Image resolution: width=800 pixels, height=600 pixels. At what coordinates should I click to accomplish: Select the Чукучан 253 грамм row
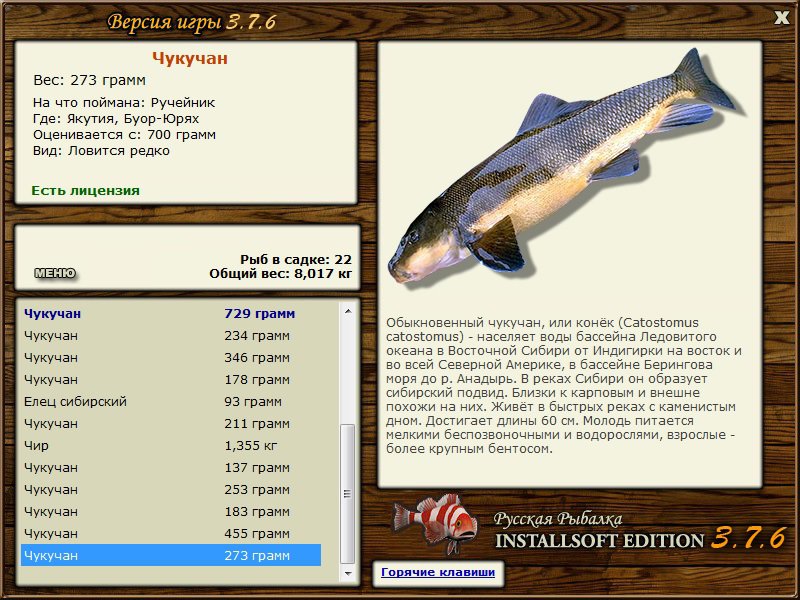(x=171, y=489)
